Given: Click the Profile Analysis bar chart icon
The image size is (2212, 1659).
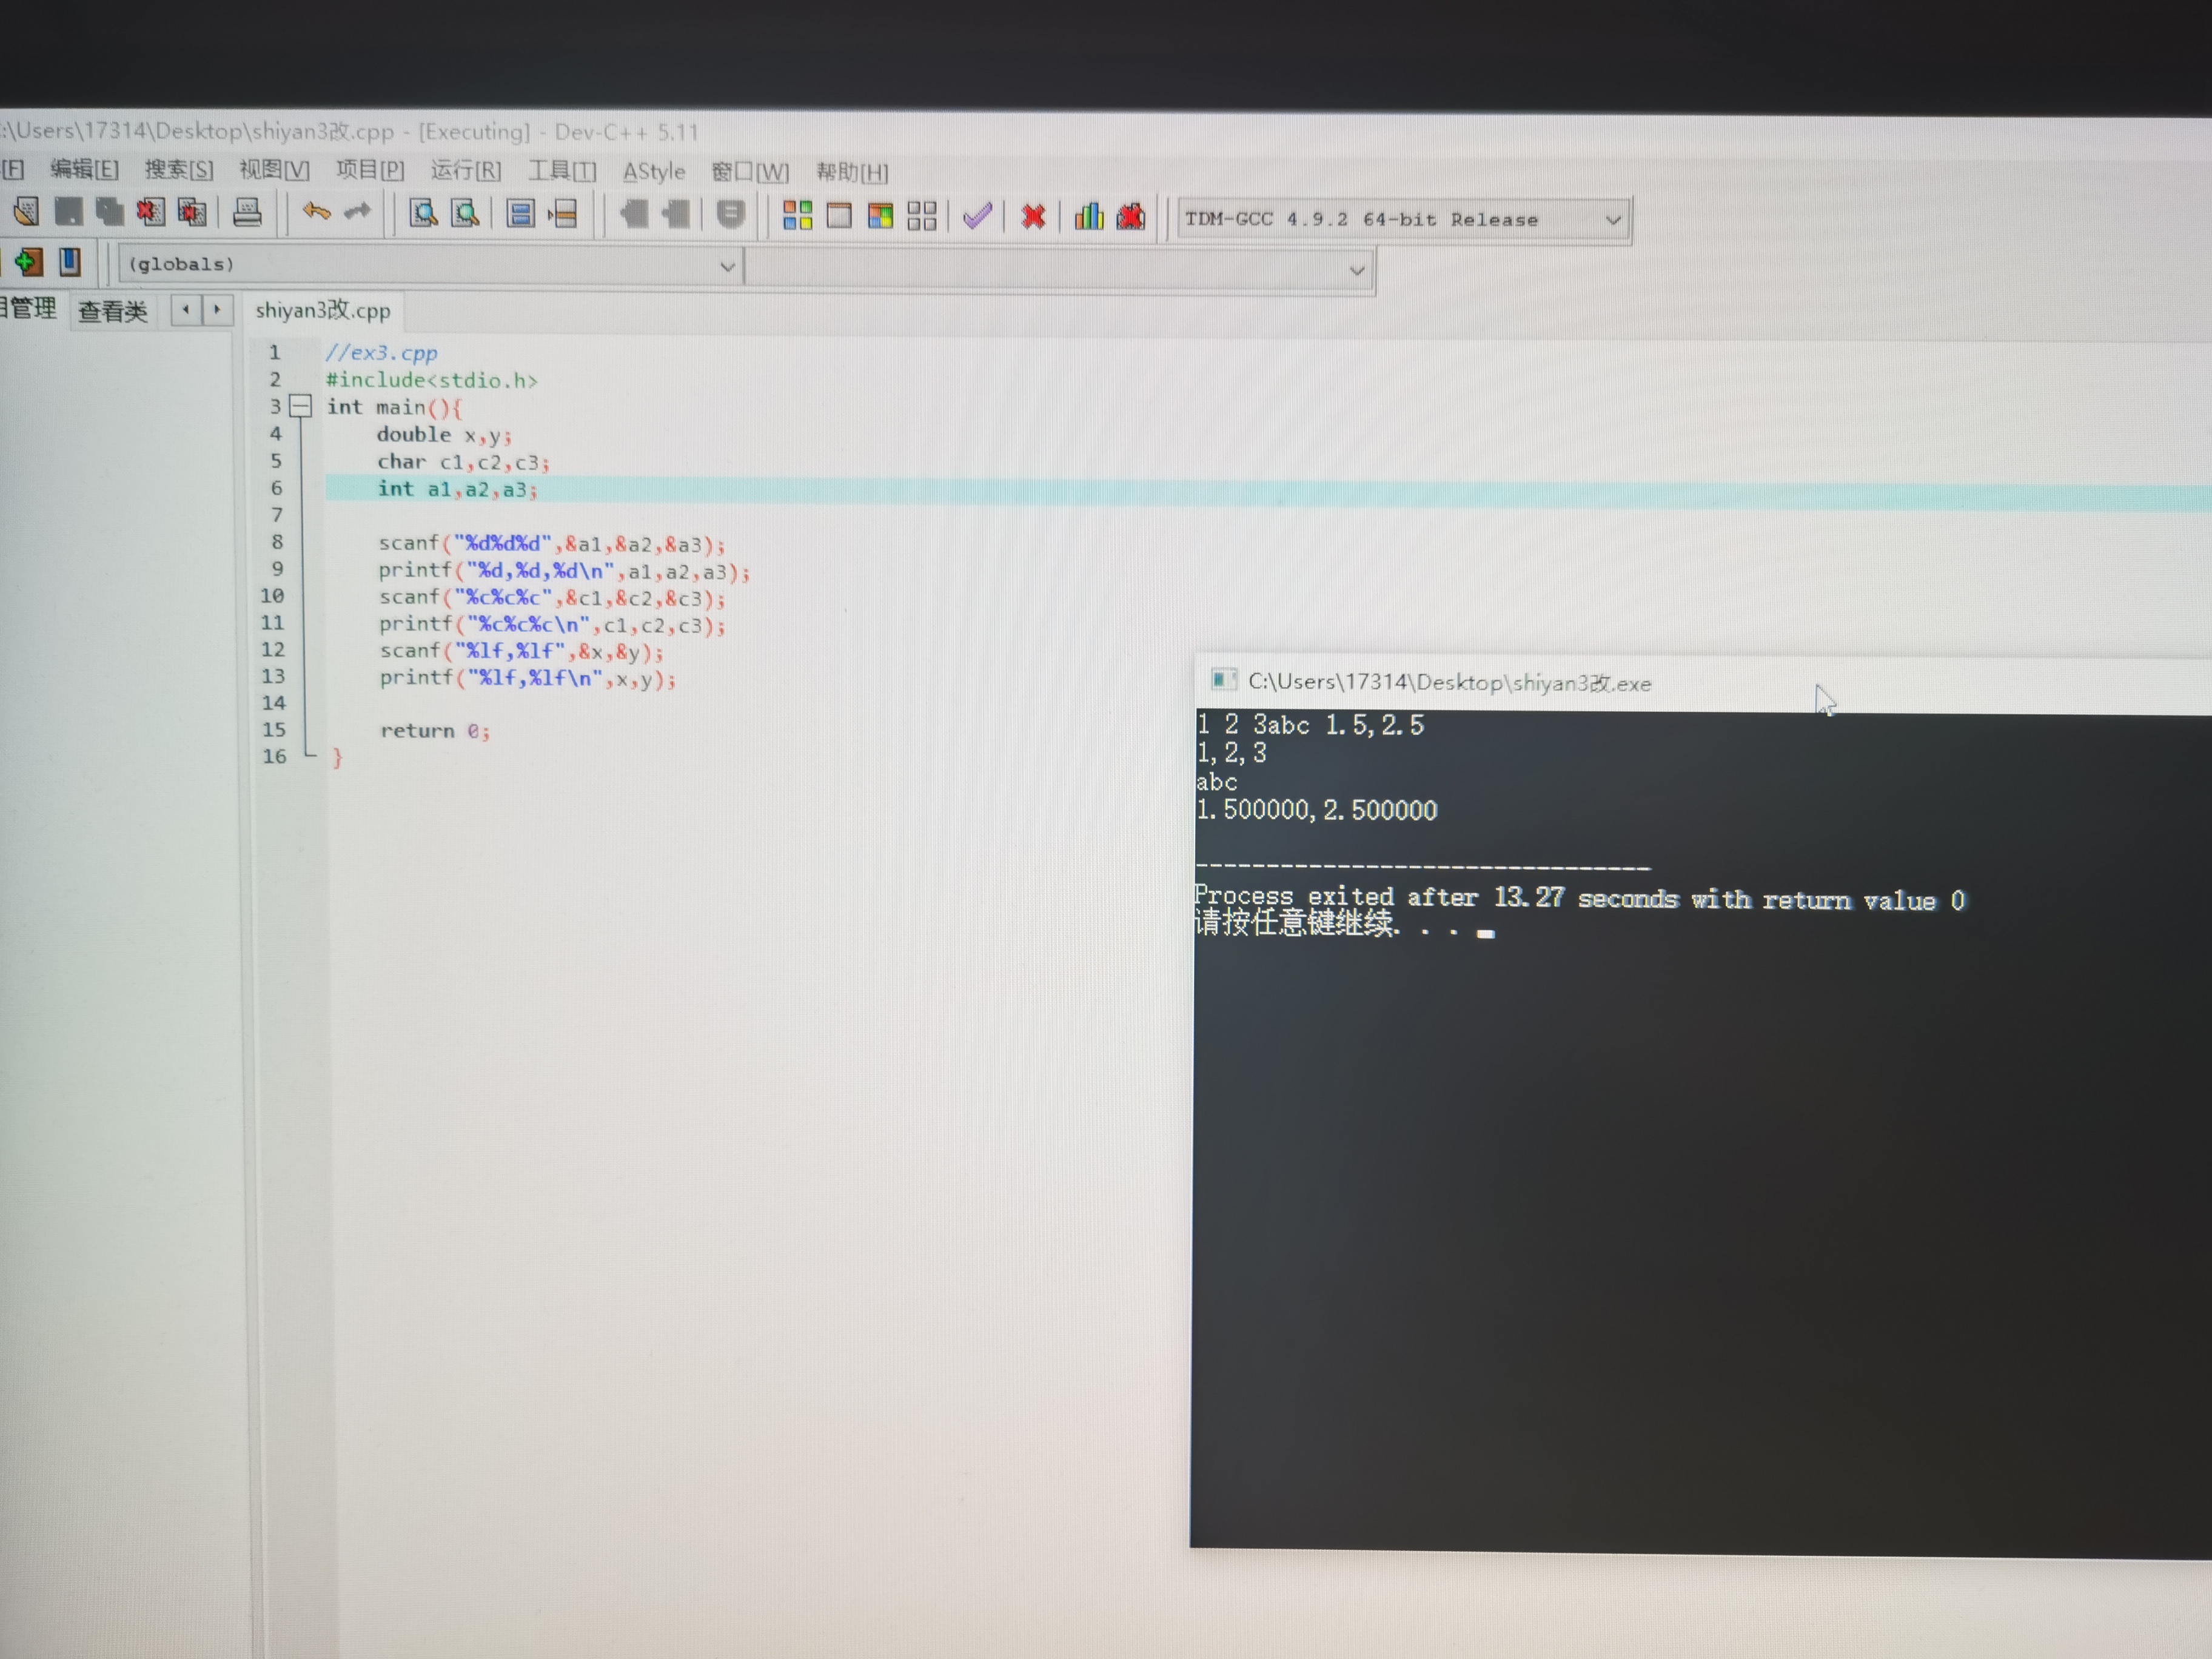Looking at the screenshot, I should coord(1088,216).
